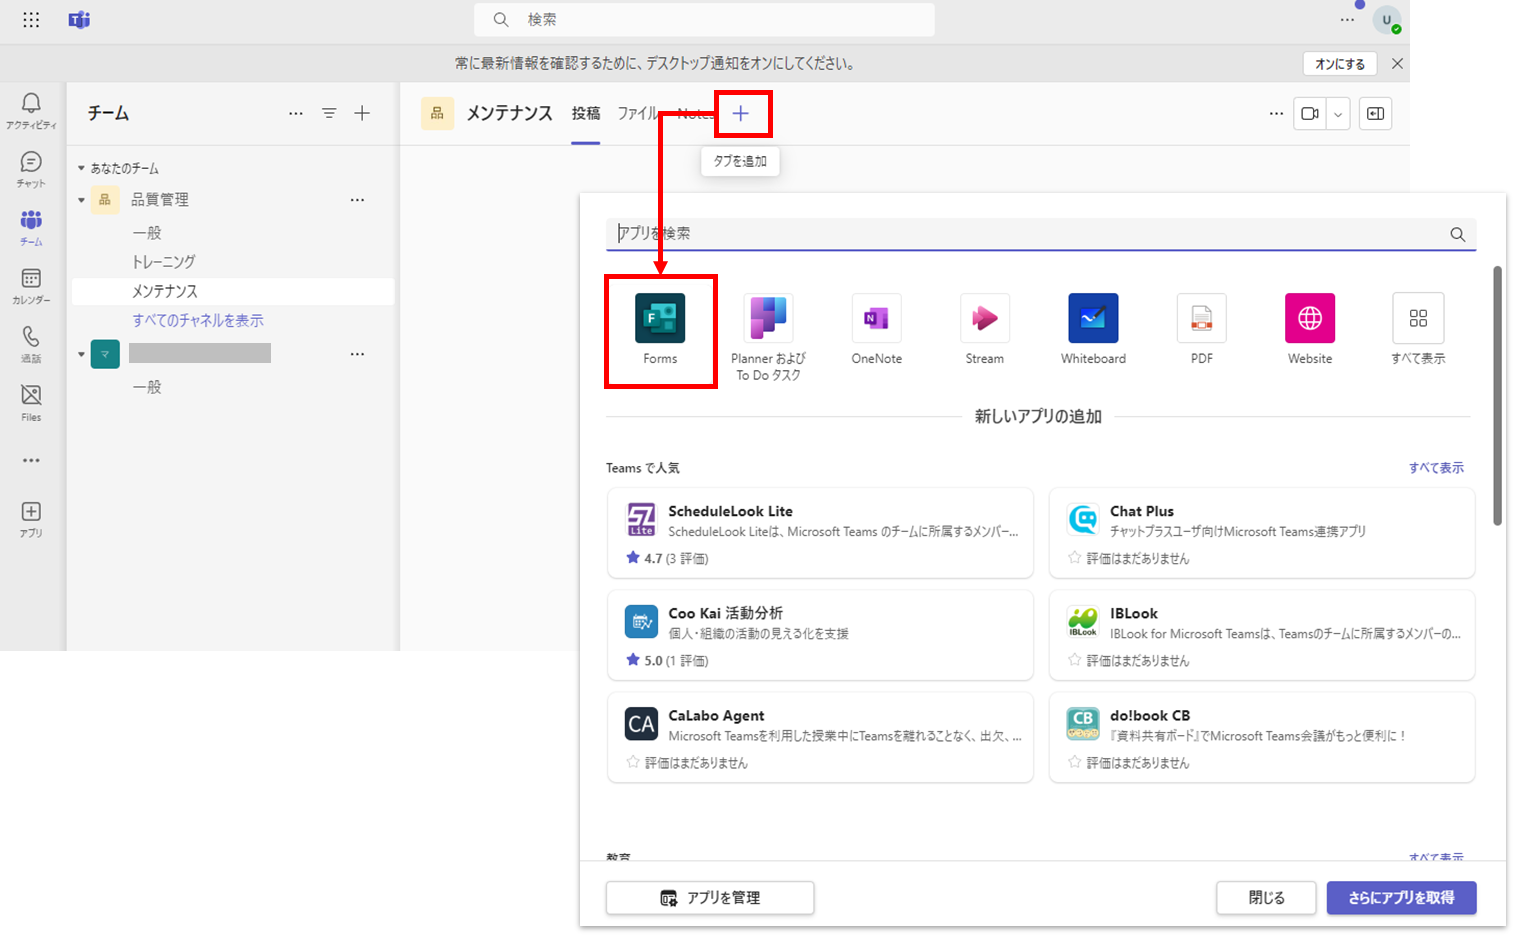Open the channel side pane icon

[x=1376, y=114]
